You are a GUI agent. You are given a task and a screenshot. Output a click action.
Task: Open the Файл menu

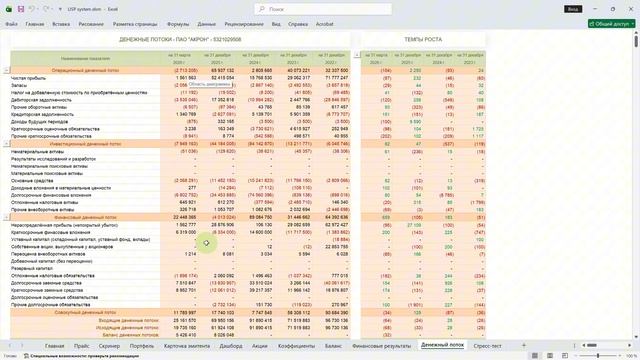[11, 24]
